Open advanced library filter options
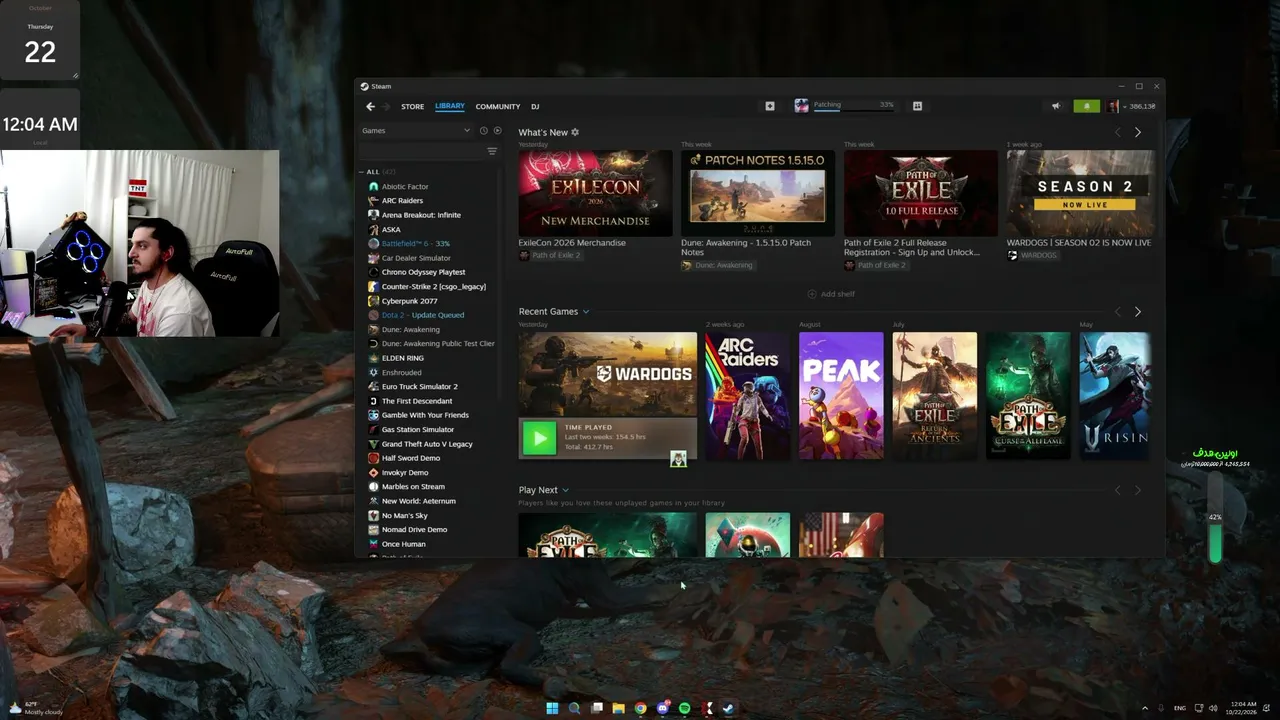The width and height of the screenshot is (1280, 720). 492,151
